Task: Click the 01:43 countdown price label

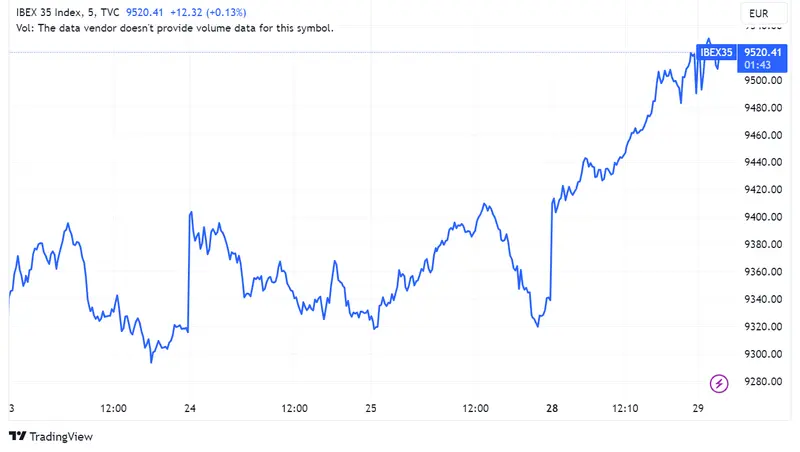Action: tap(757, 64)
